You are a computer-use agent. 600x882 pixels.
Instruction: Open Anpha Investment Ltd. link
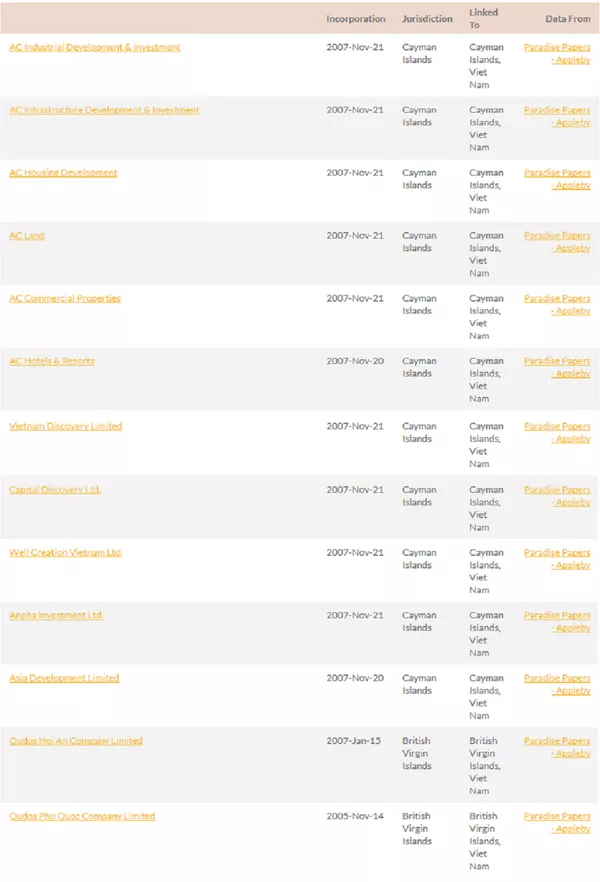[56, 615]
